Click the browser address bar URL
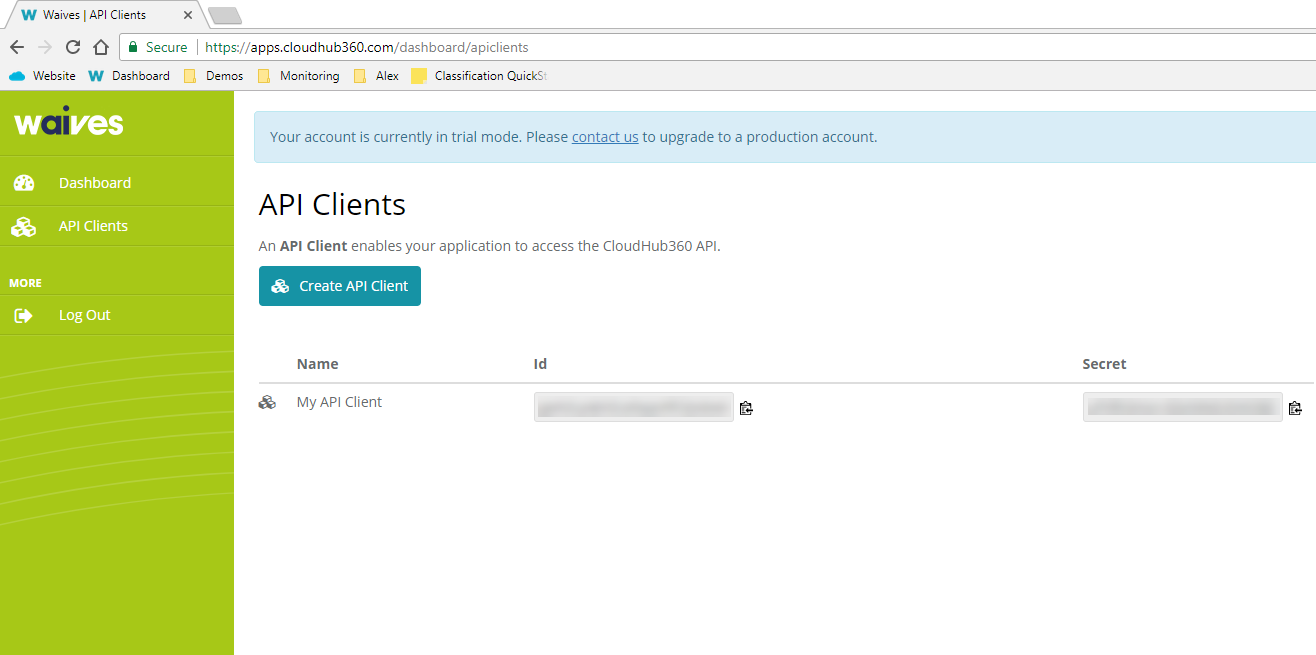 point(367,47)
